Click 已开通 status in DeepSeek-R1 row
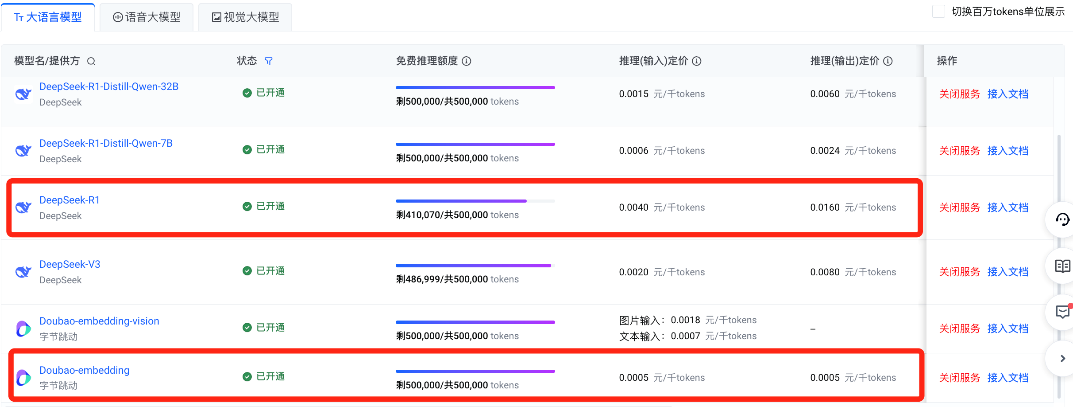Screen dimensions: 1073x407 click(264, 207)
